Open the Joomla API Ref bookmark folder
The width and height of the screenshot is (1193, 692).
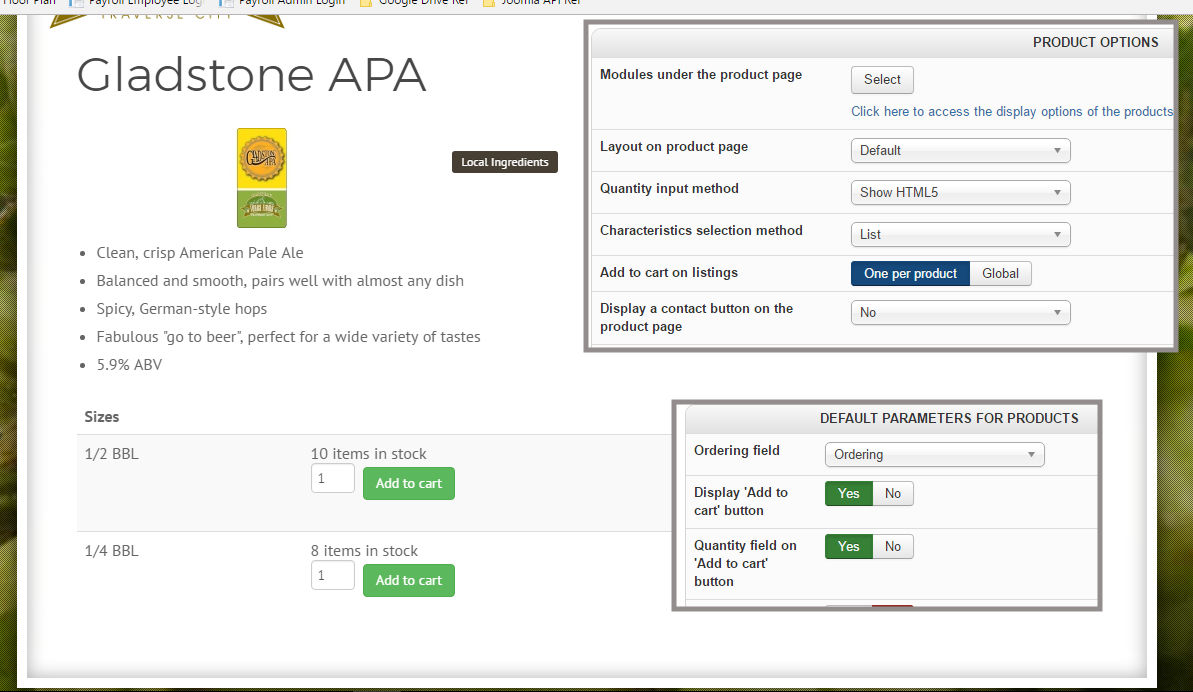[533, 3]
